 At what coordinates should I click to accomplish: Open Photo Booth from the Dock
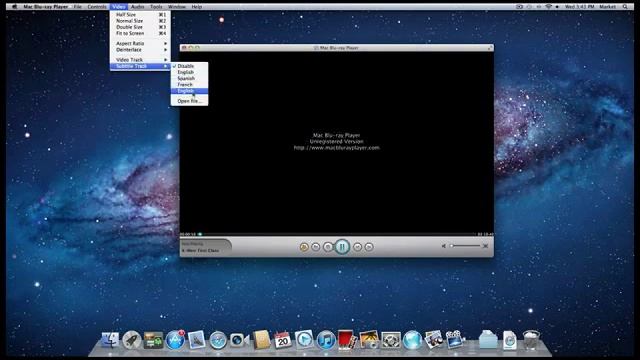[x=346, y=340]
